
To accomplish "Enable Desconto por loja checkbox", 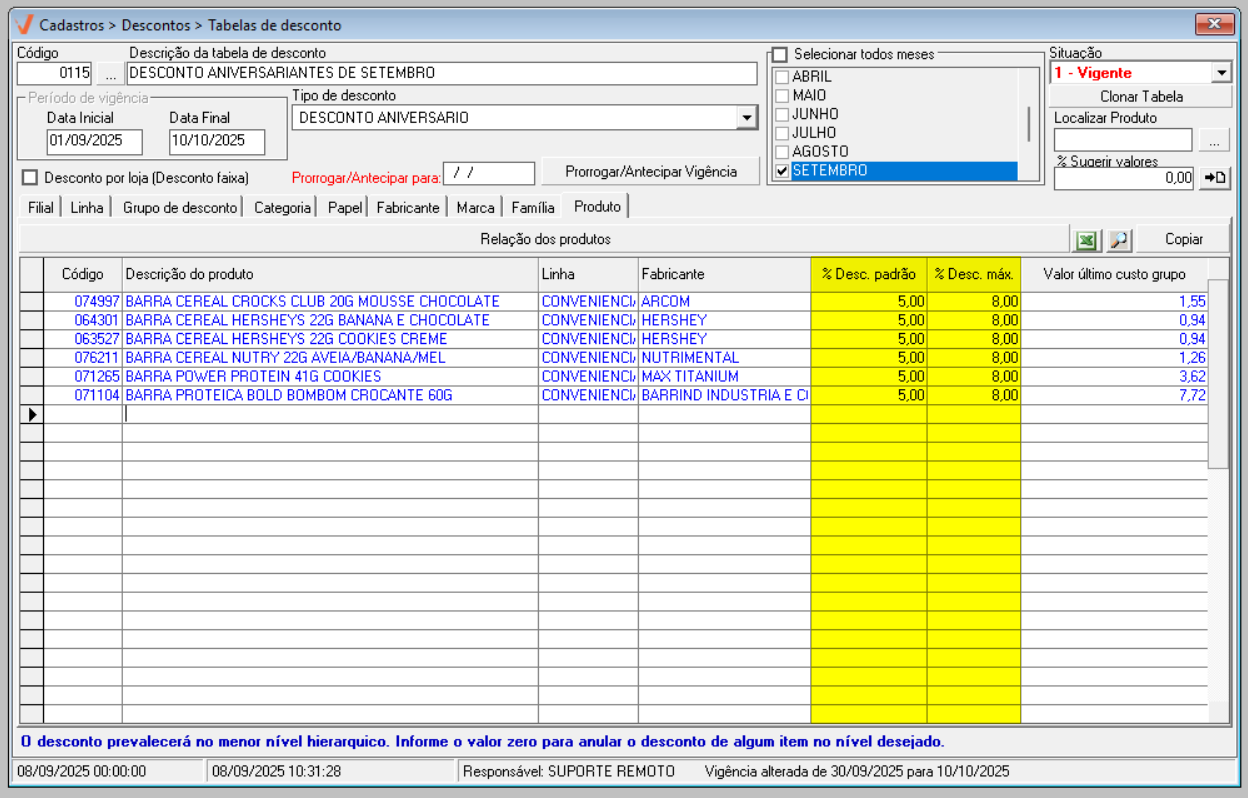I will tap(30, 178).
